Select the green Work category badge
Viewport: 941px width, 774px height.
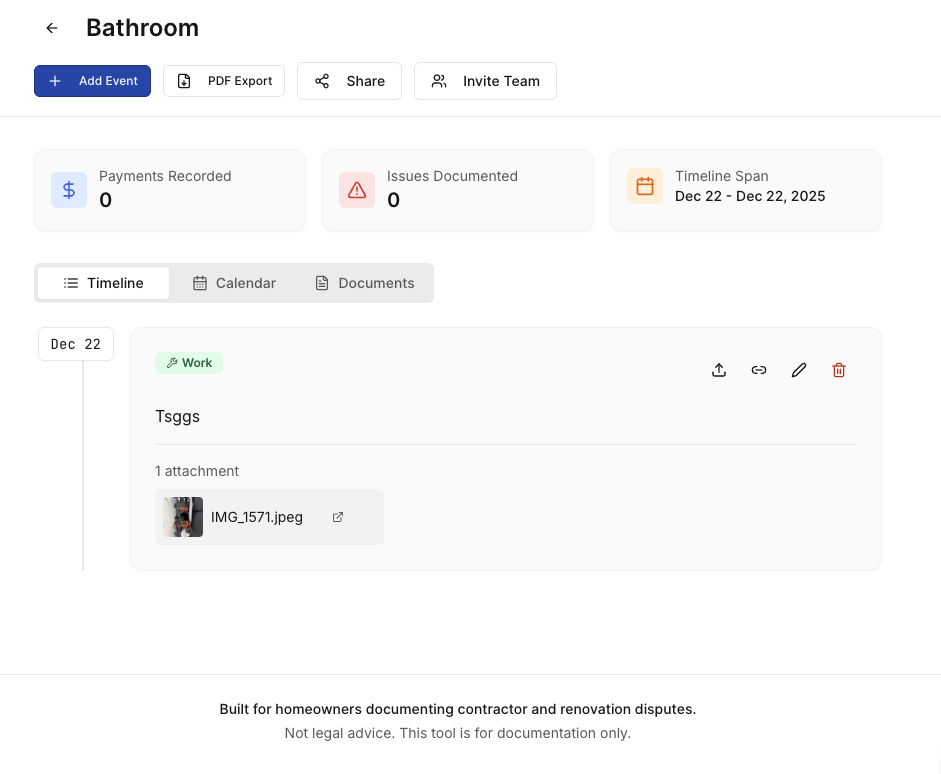[x=189, y=363]
